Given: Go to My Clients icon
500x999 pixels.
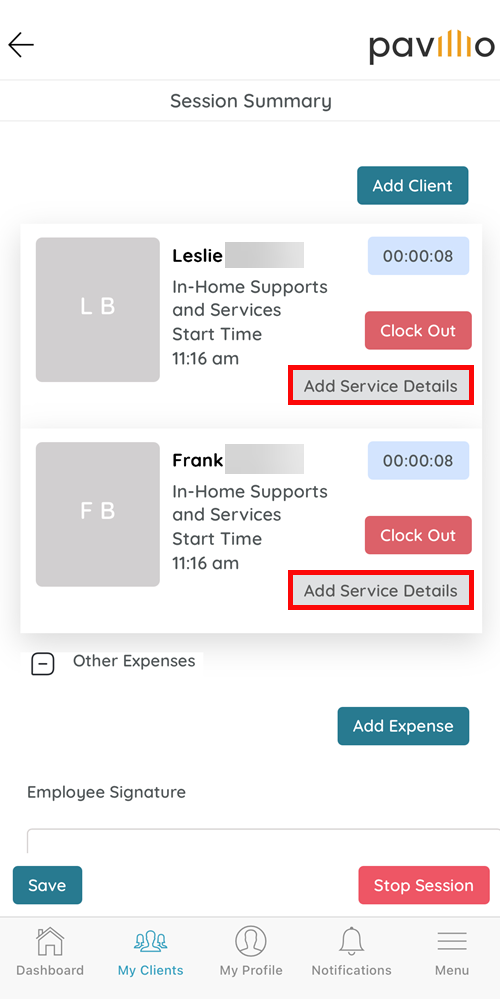Looking at the screenshot, I should (x=150, y=941).
